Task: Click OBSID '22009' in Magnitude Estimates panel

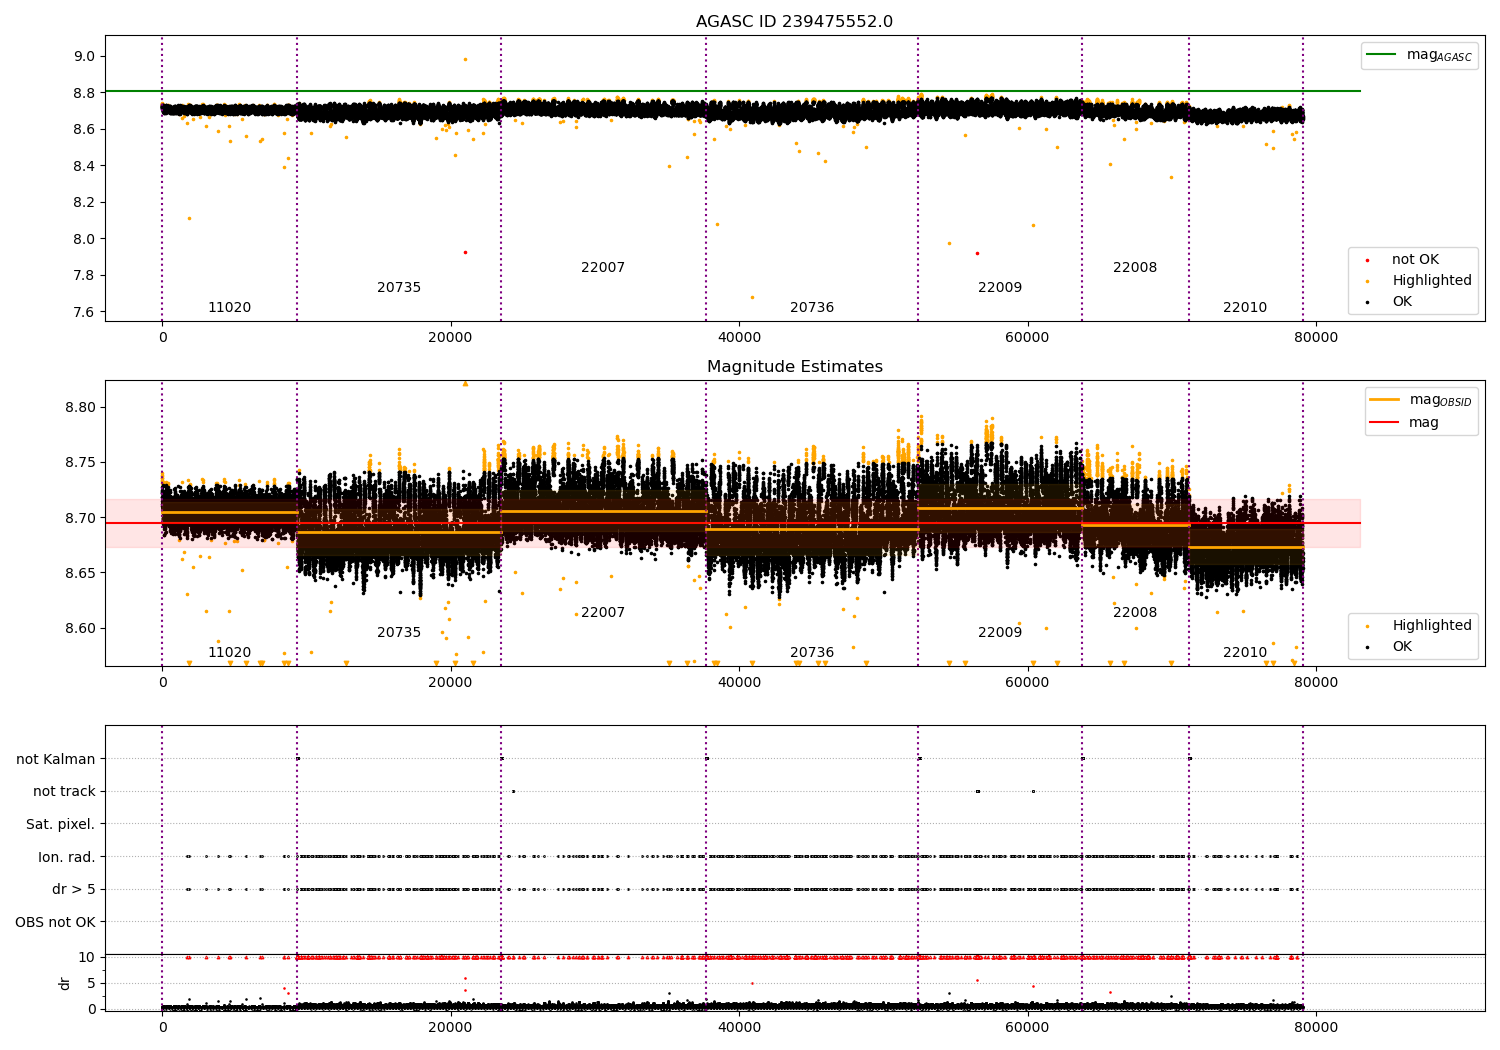Action: pos(1000,633)
